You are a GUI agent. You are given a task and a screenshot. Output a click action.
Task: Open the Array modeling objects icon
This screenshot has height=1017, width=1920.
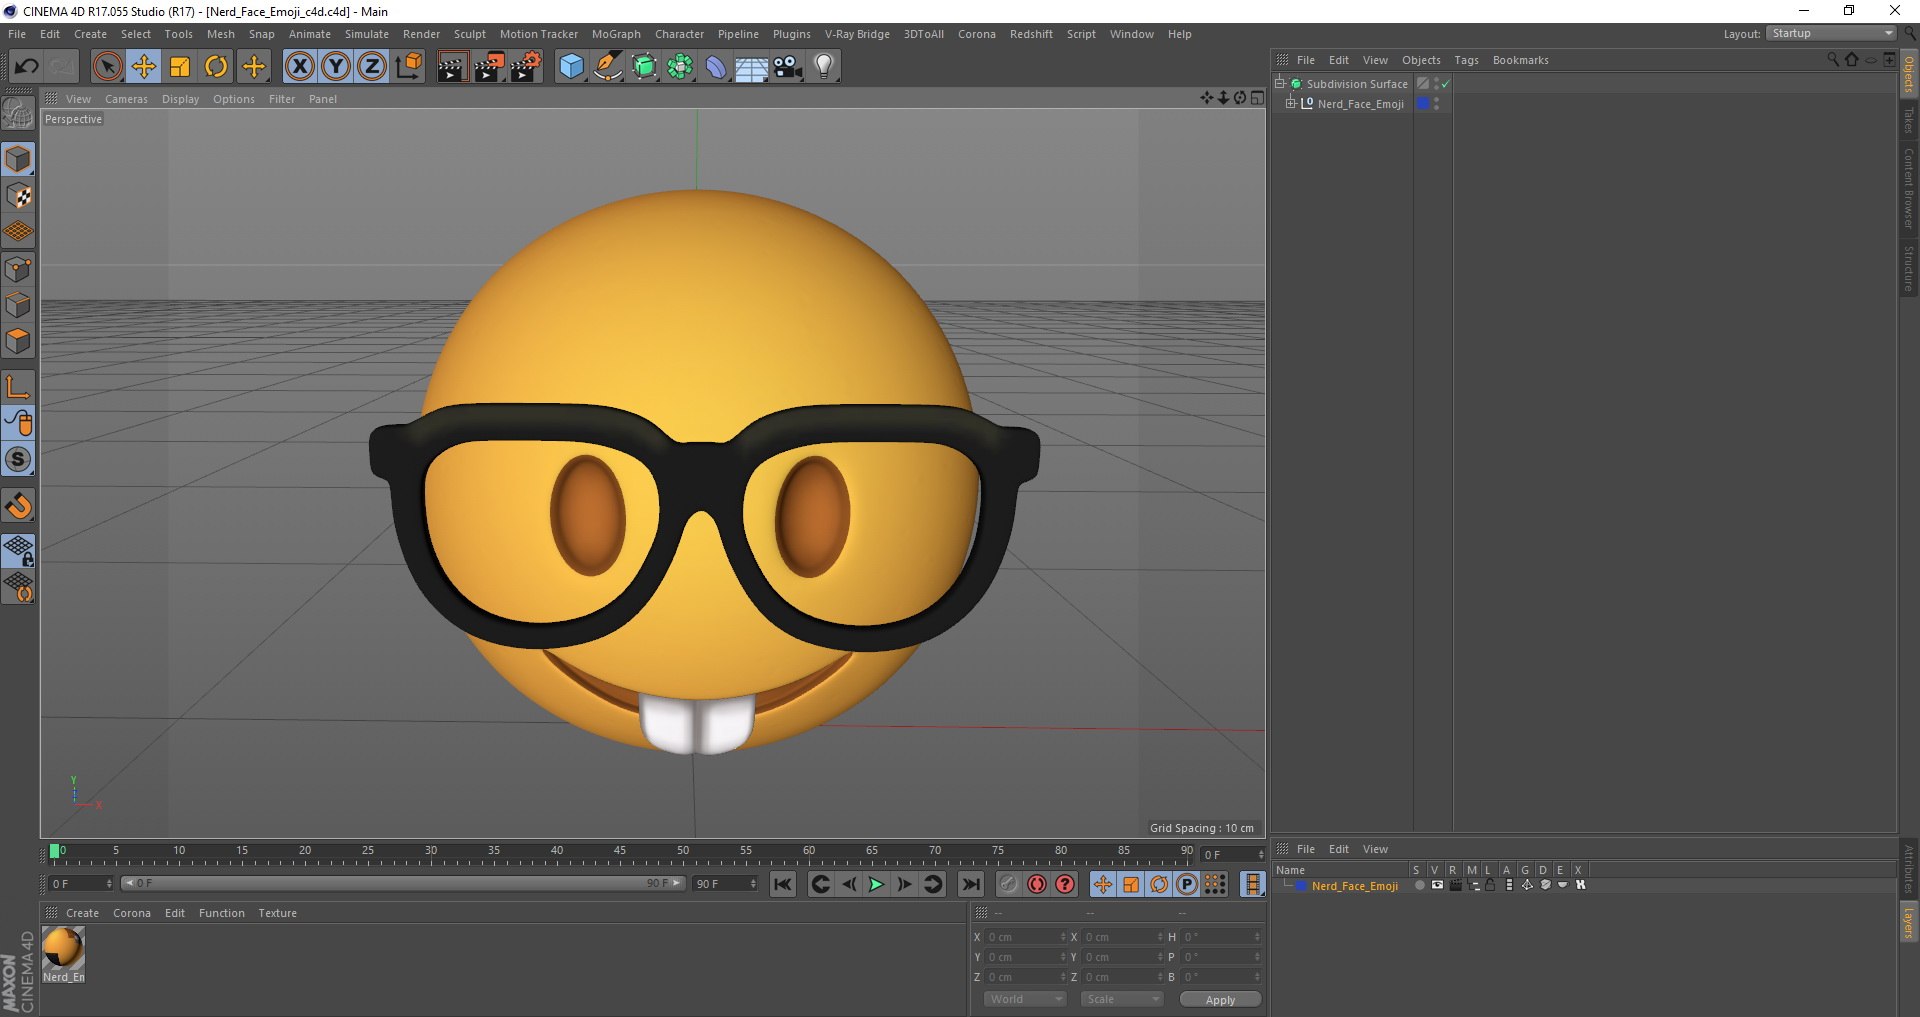(680, 67)
